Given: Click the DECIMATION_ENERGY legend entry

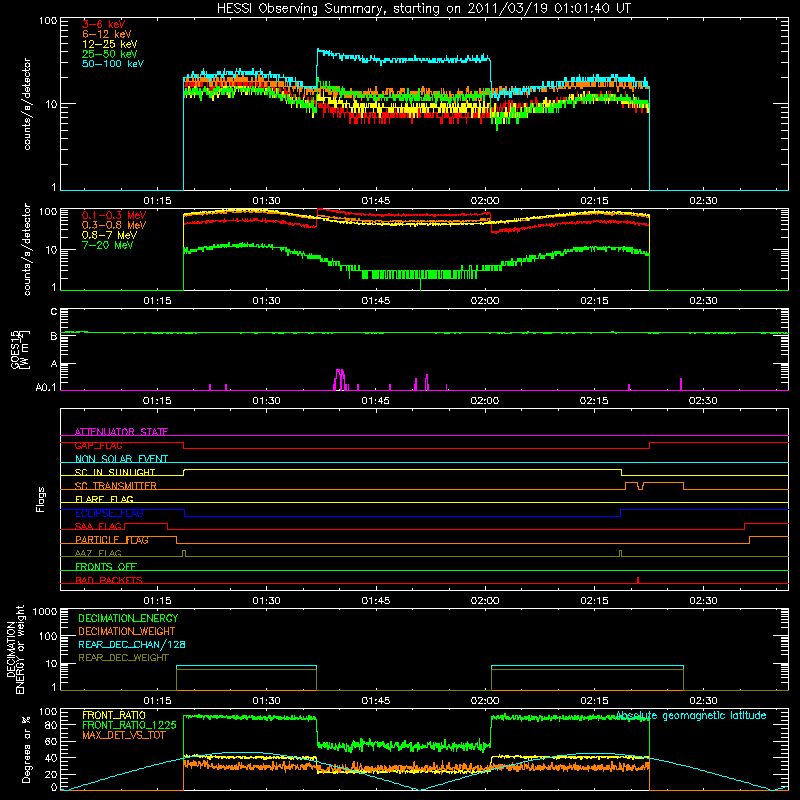Looking at the screenshot, I should [x=128, y=618].
